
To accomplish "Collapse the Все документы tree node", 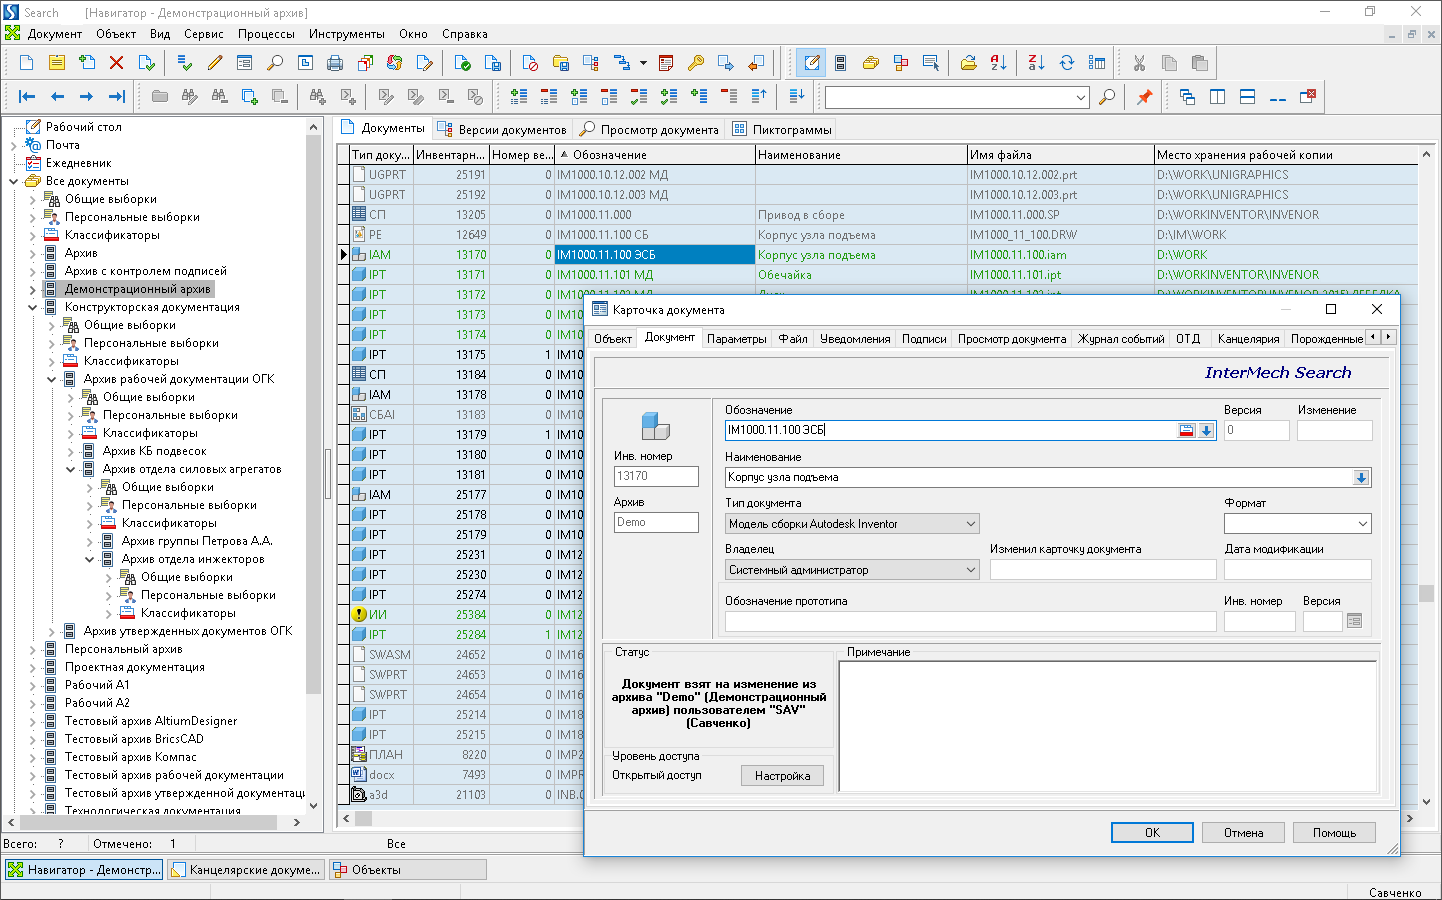I will 14,182.
